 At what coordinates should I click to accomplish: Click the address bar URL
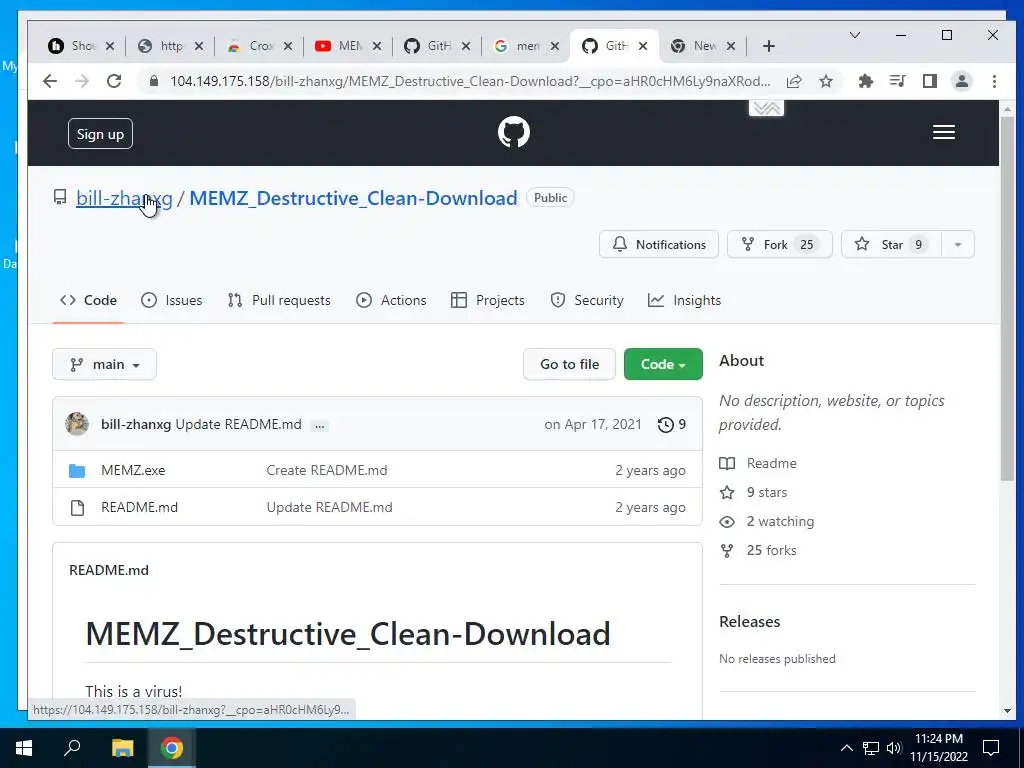pyautogui.click(x=470, y=81)
